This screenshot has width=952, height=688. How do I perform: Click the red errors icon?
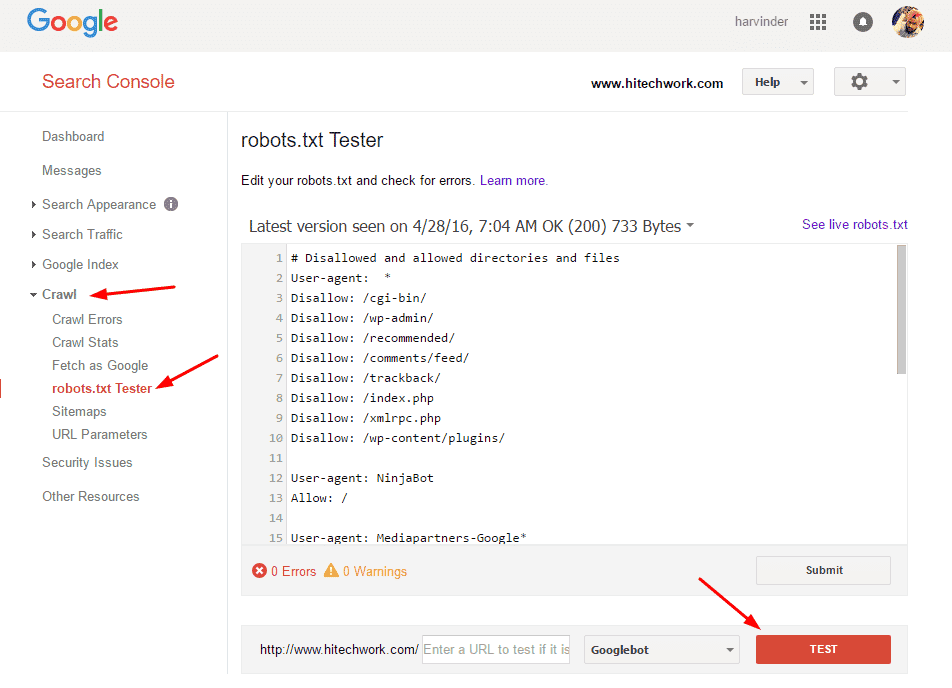point(259,571)
